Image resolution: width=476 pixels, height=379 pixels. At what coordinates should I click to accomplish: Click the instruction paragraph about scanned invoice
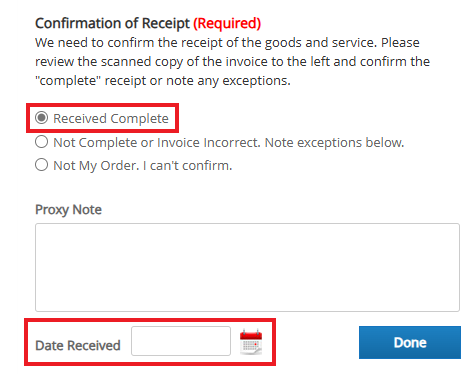point(232,62)
